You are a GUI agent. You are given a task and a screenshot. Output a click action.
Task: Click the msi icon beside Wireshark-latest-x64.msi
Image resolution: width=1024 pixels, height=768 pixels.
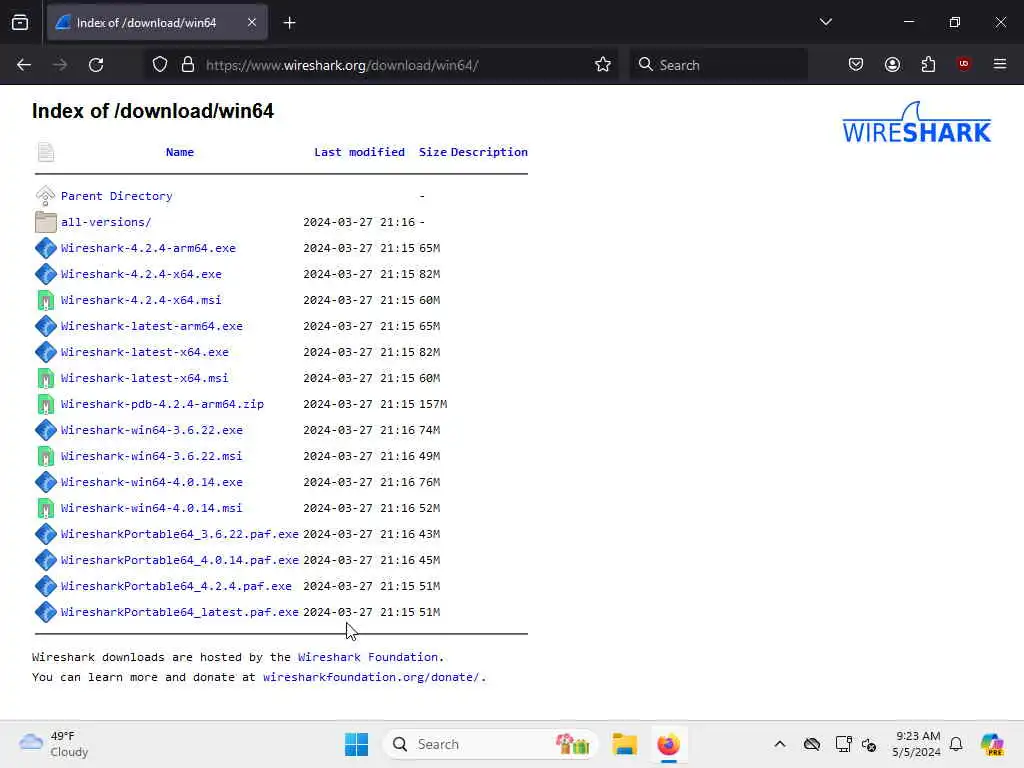tap(46, 378)
